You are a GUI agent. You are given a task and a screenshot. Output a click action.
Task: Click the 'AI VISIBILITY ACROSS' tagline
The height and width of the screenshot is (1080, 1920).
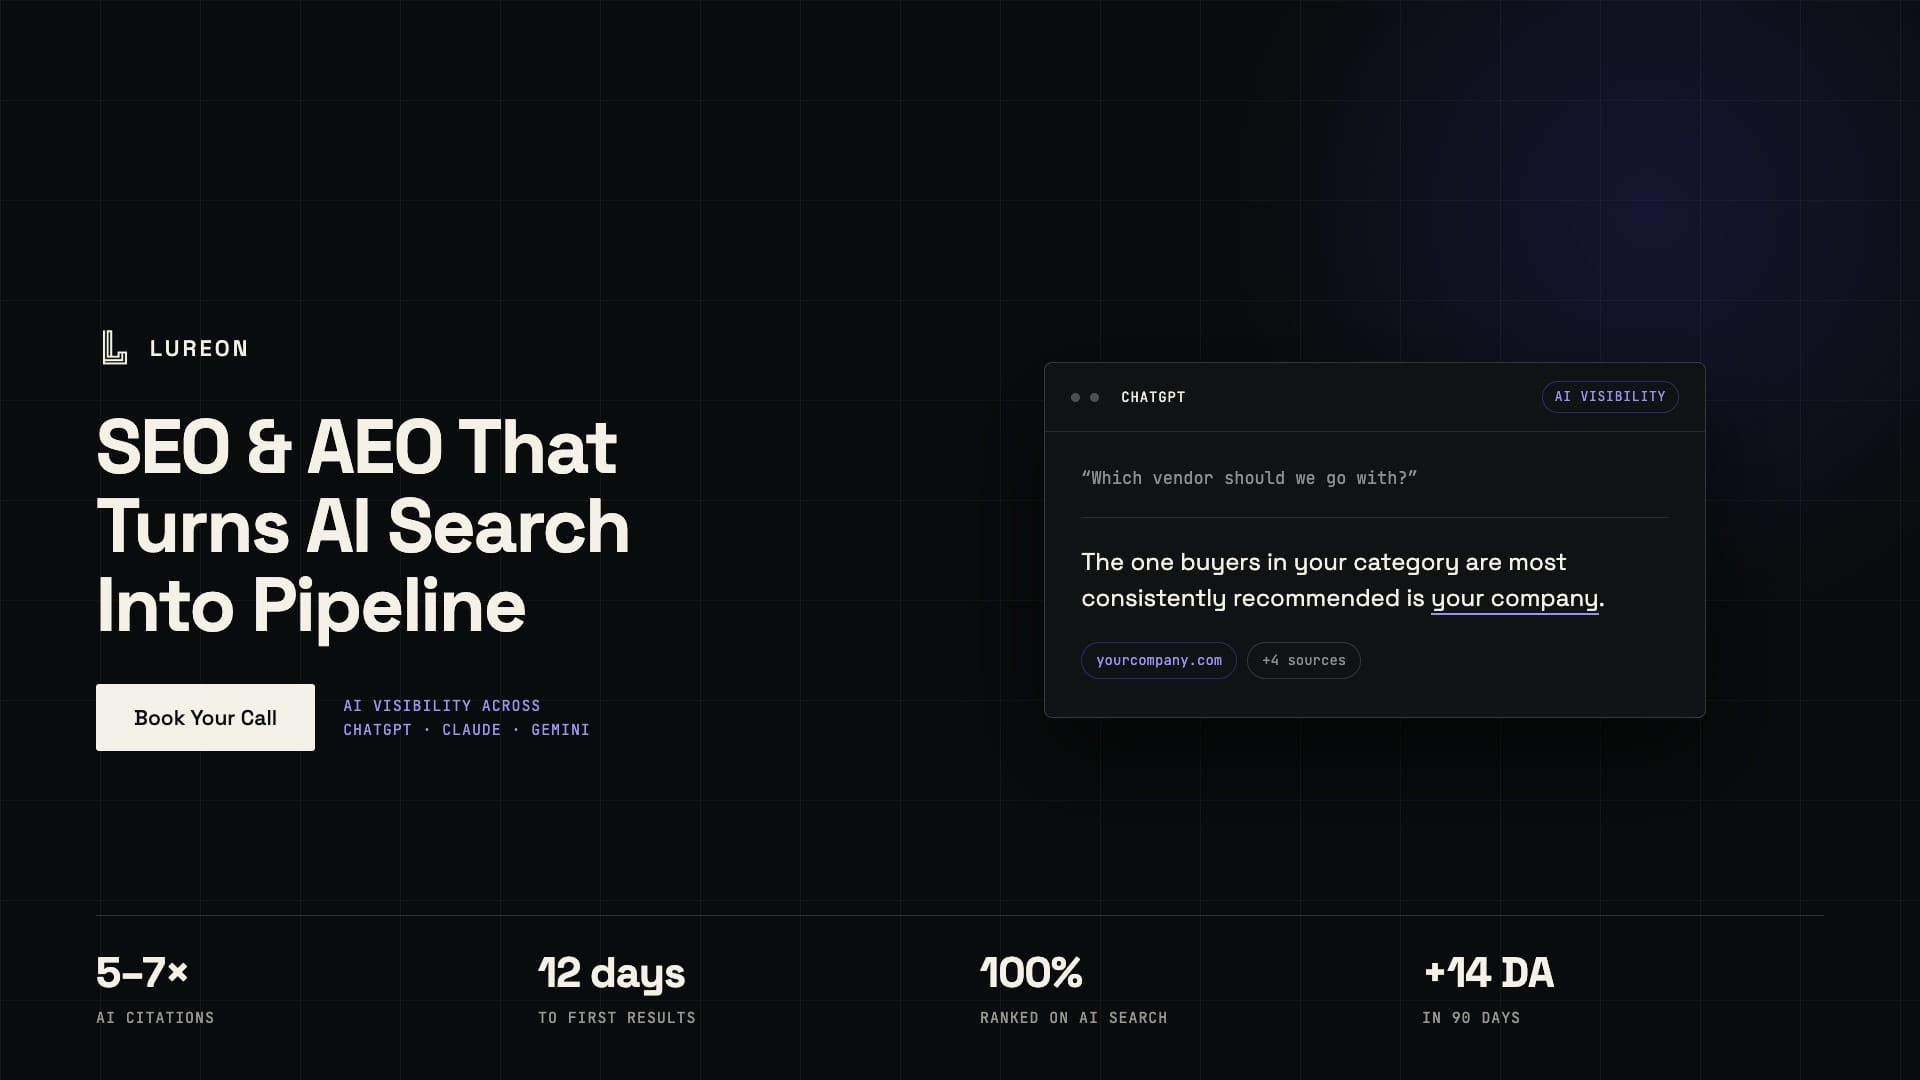[442, 706]
